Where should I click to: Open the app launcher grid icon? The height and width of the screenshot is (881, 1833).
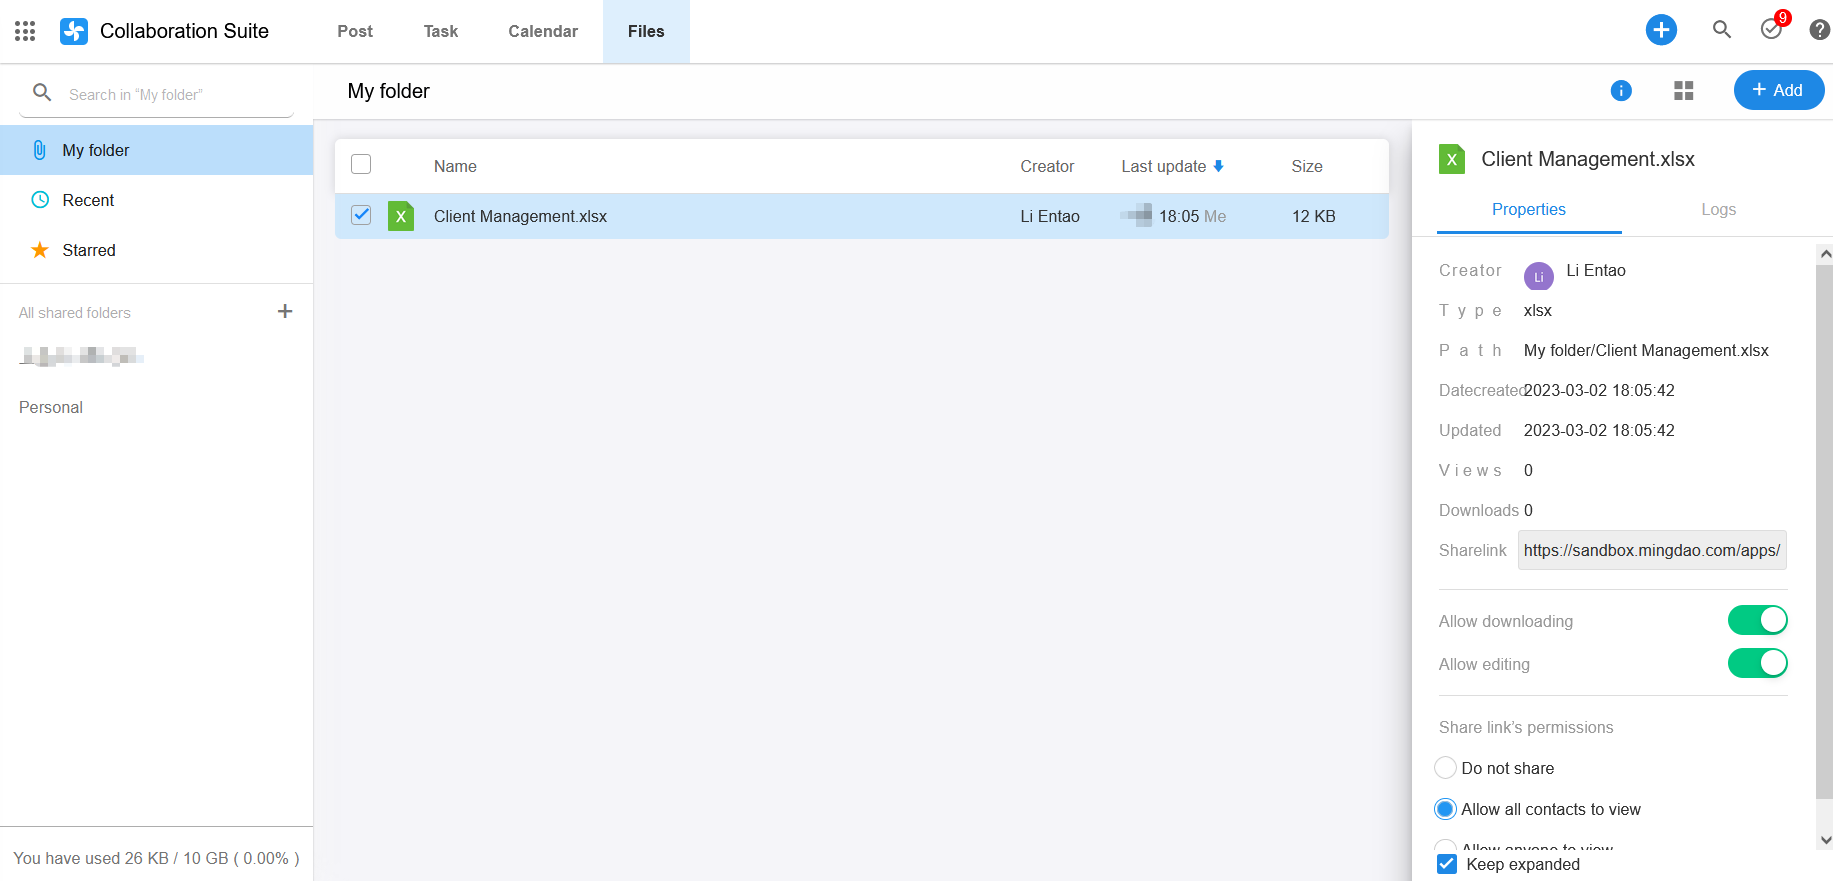point(25,31)
